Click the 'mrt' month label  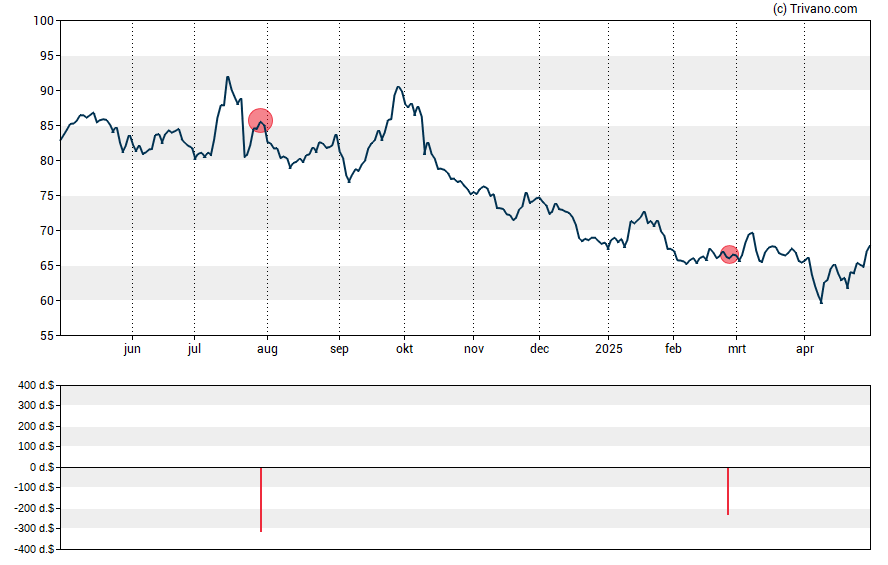click(x=737, y=349)
